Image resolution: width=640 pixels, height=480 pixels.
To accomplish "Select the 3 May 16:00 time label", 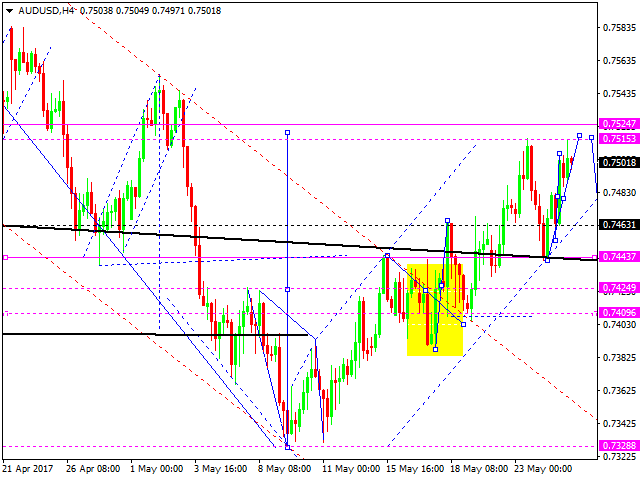I will tap(221, 469).
